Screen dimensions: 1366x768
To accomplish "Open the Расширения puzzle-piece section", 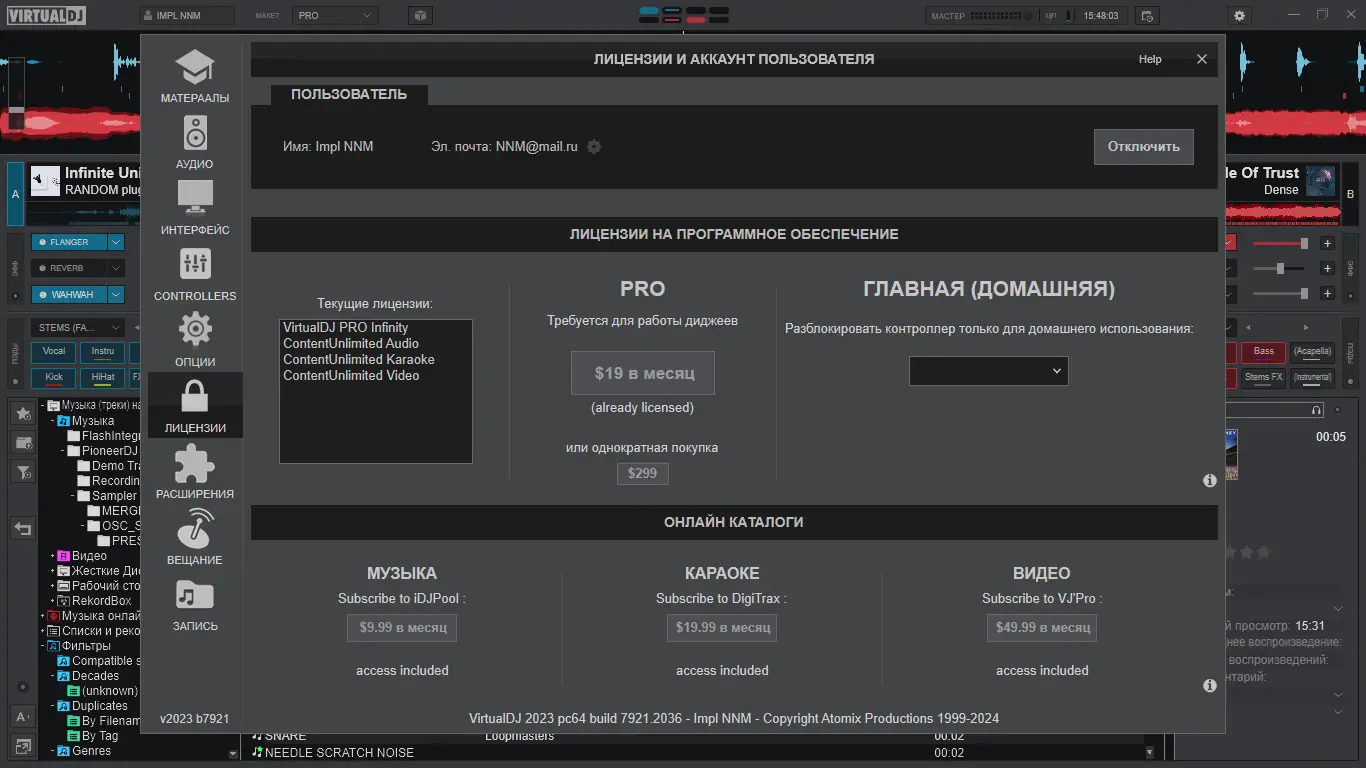I will point(195,472).
